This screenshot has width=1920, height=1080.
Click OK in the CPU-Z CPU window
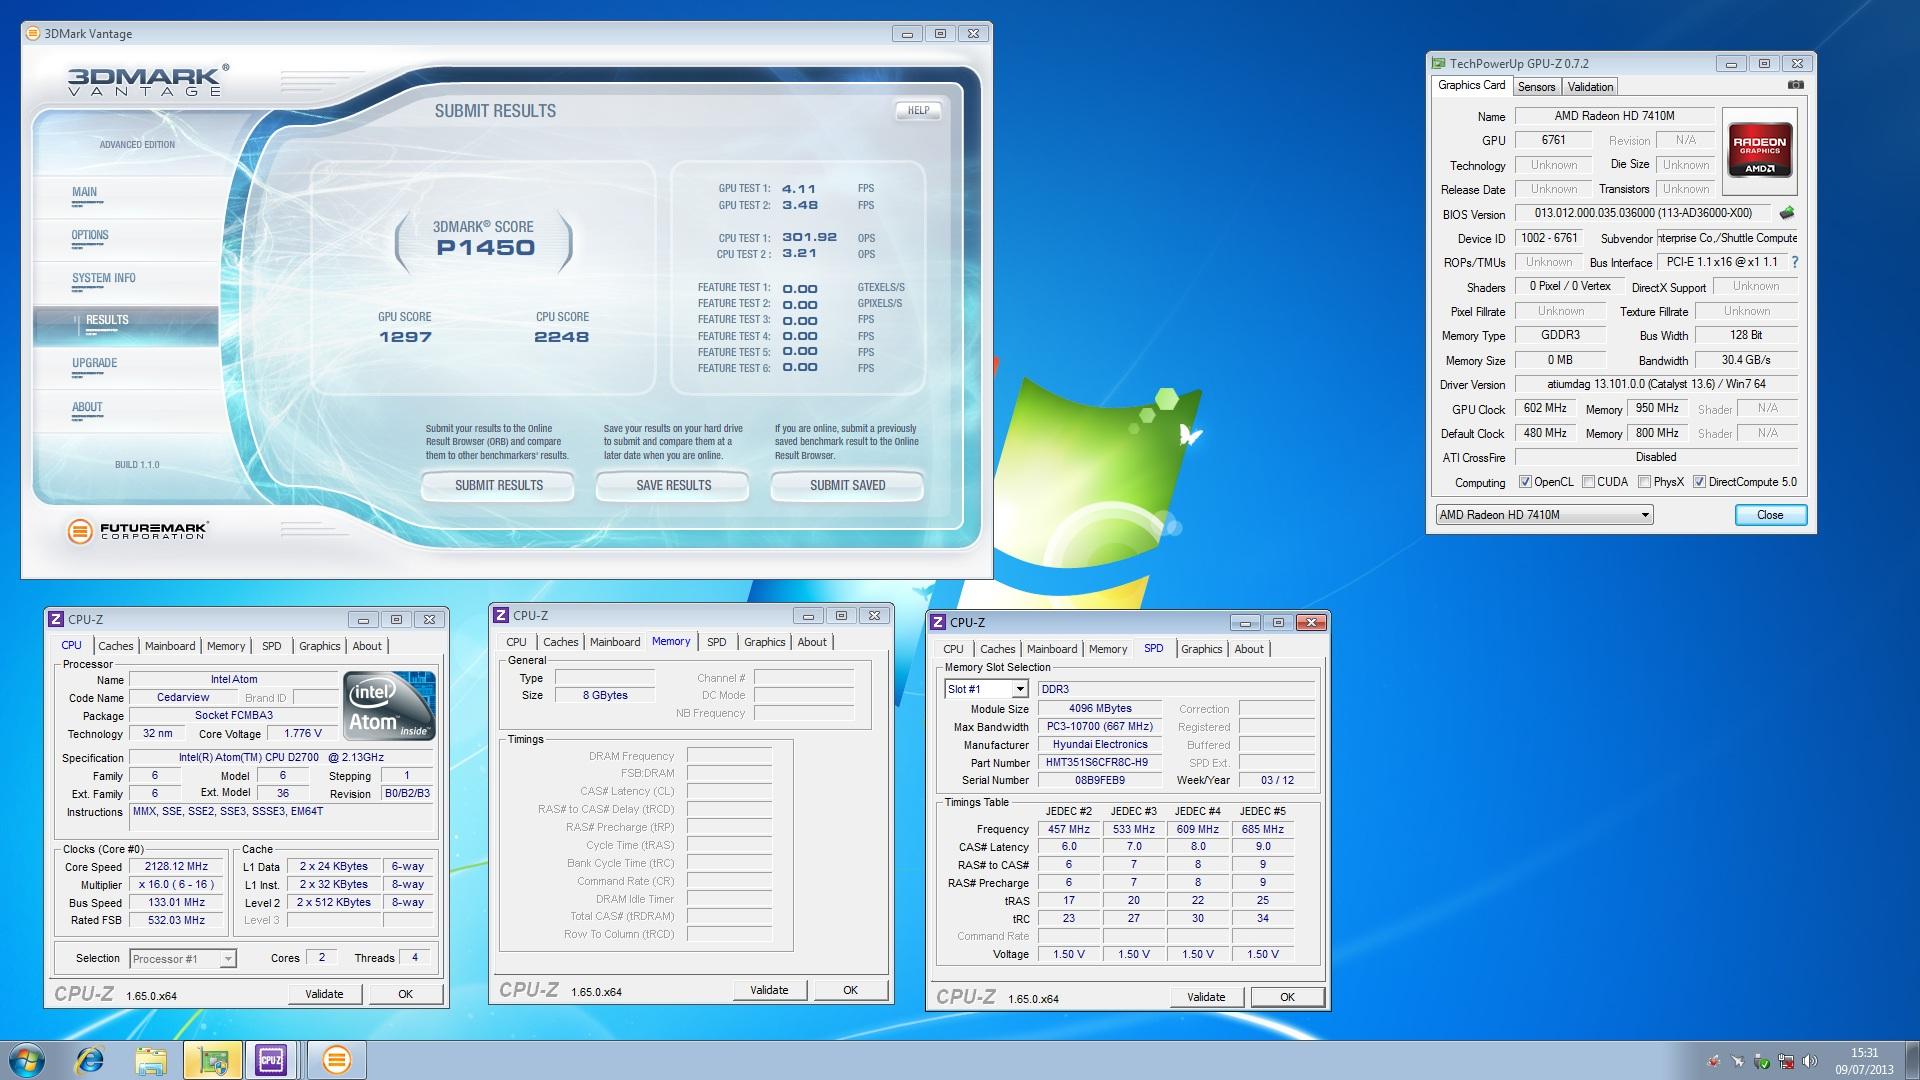tap(405, 994)
